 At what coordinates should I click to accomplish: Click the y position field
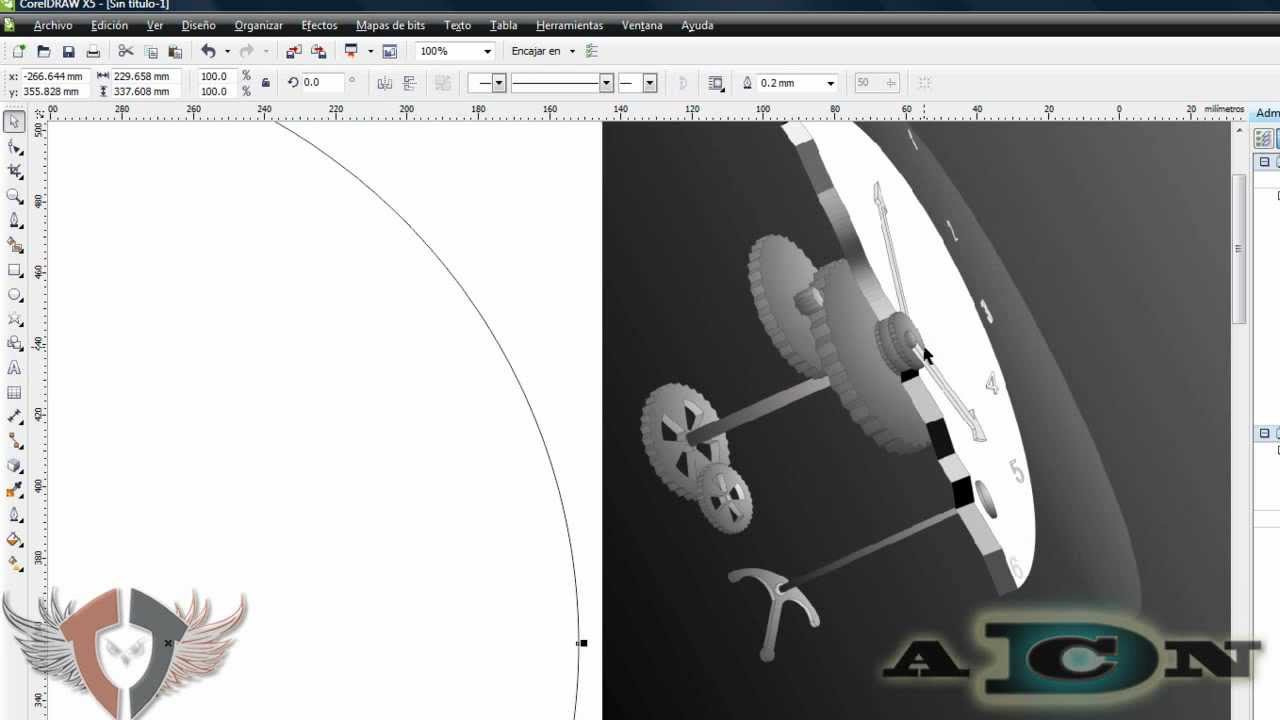point(55,91)
